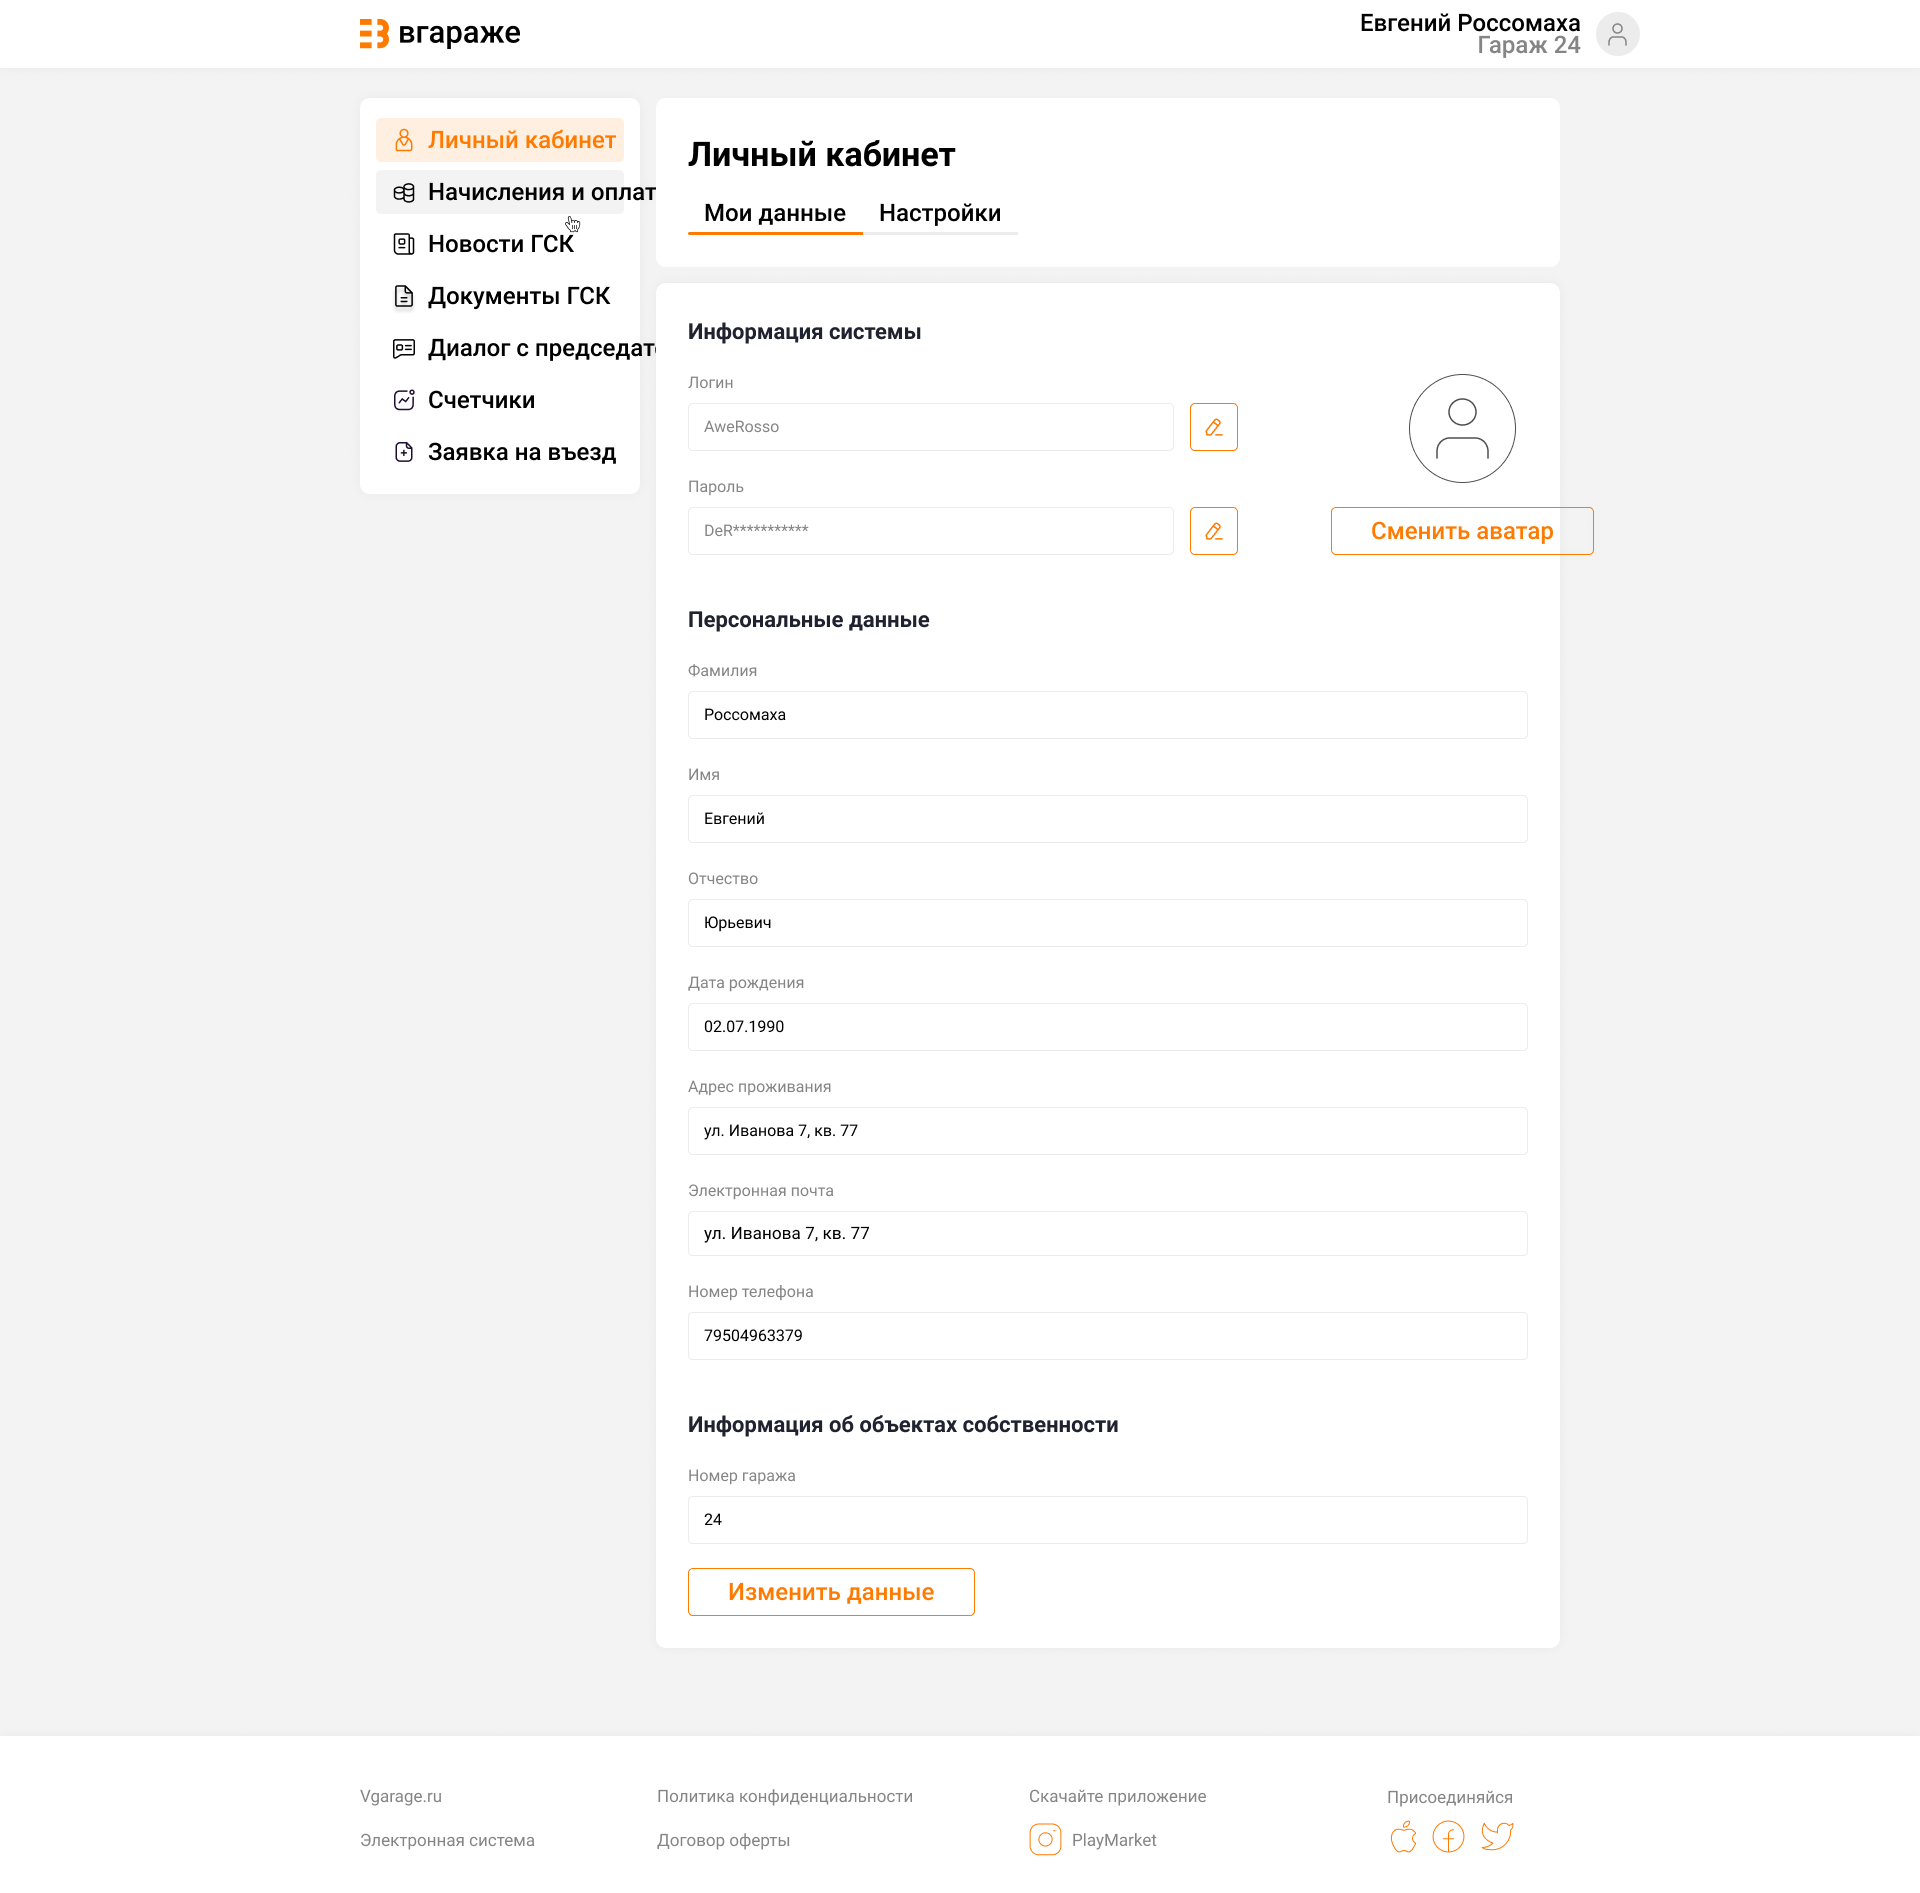Click the Логин field with AweRosso
This screenshot has height=1893, width=1920.
(x=931, y=427)
